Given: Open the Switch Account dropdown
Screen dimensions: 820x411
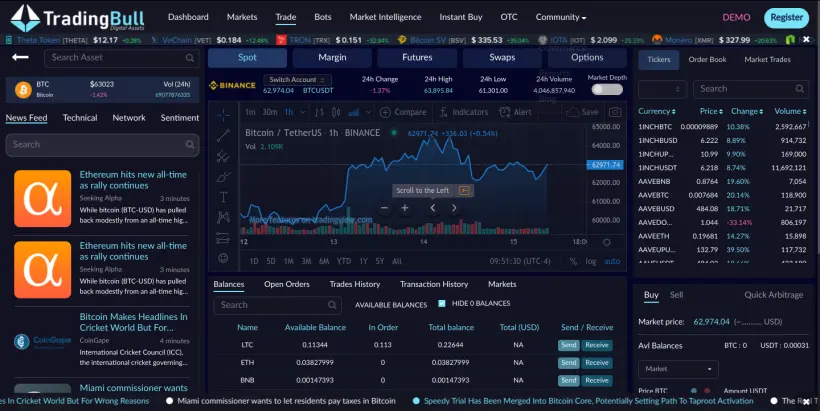Looking at the screenshot, I should (x=297, y=79).
